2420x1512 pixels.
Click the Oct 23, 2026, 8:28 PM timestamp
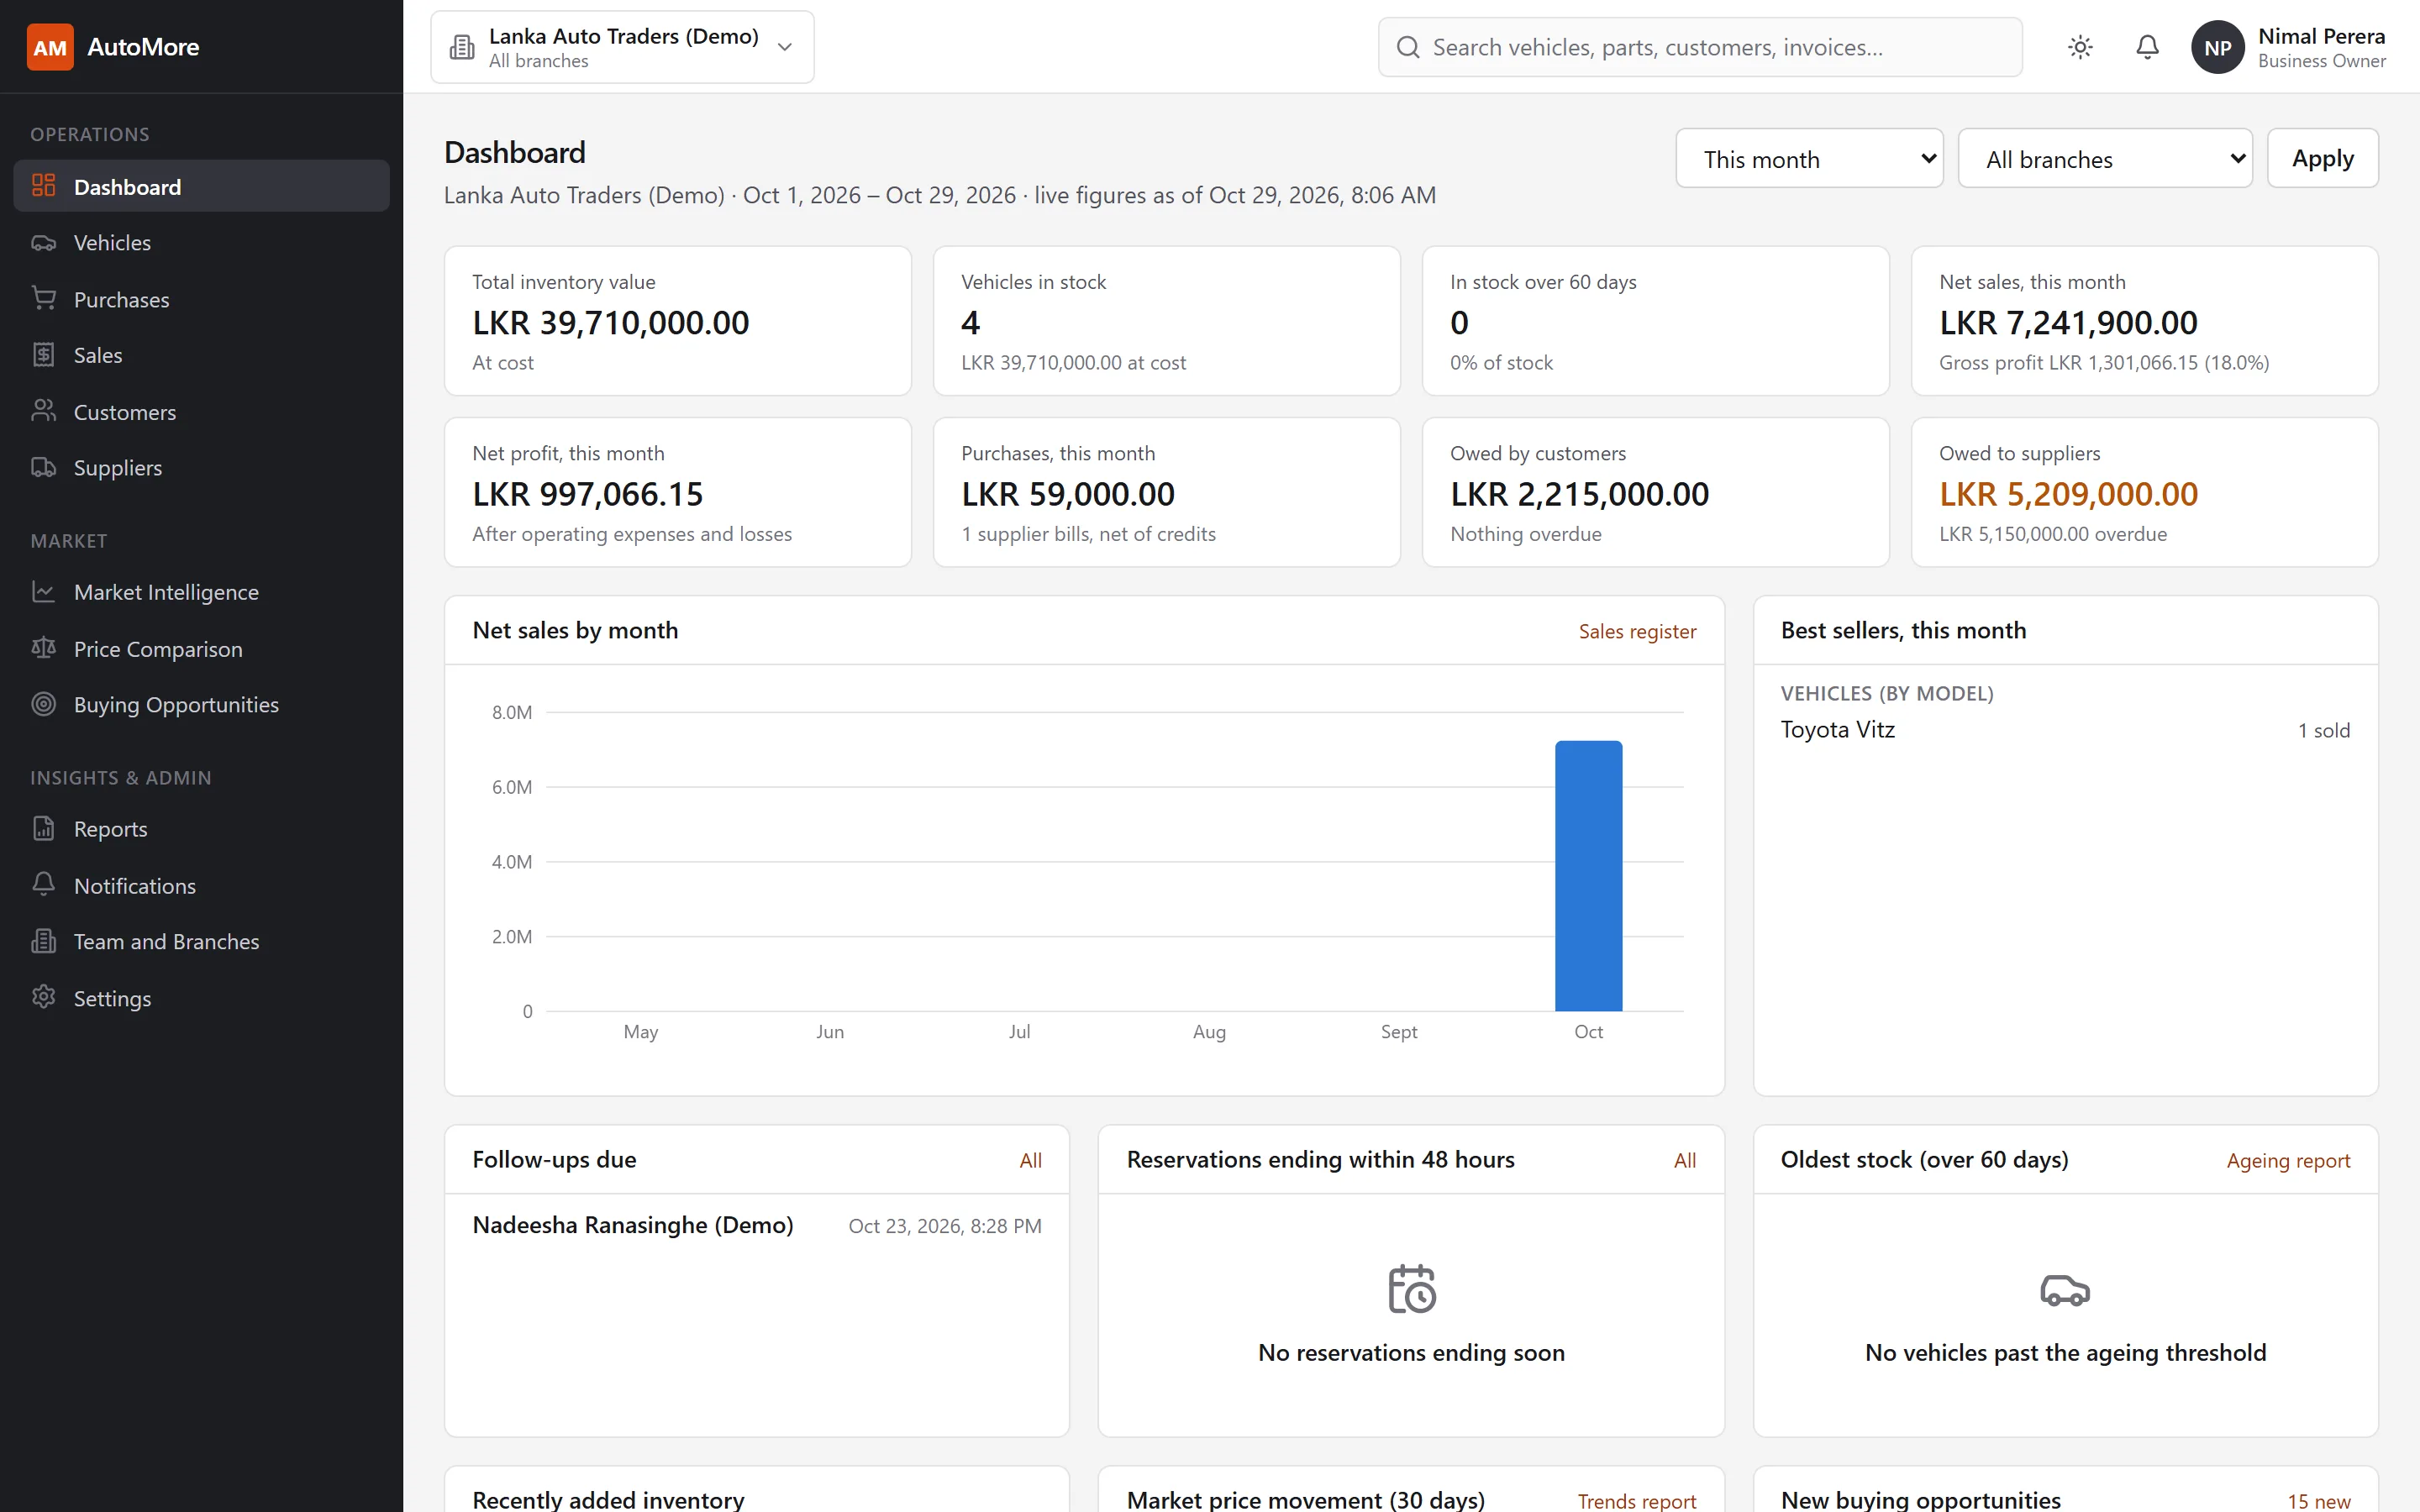pos(944,1226)
